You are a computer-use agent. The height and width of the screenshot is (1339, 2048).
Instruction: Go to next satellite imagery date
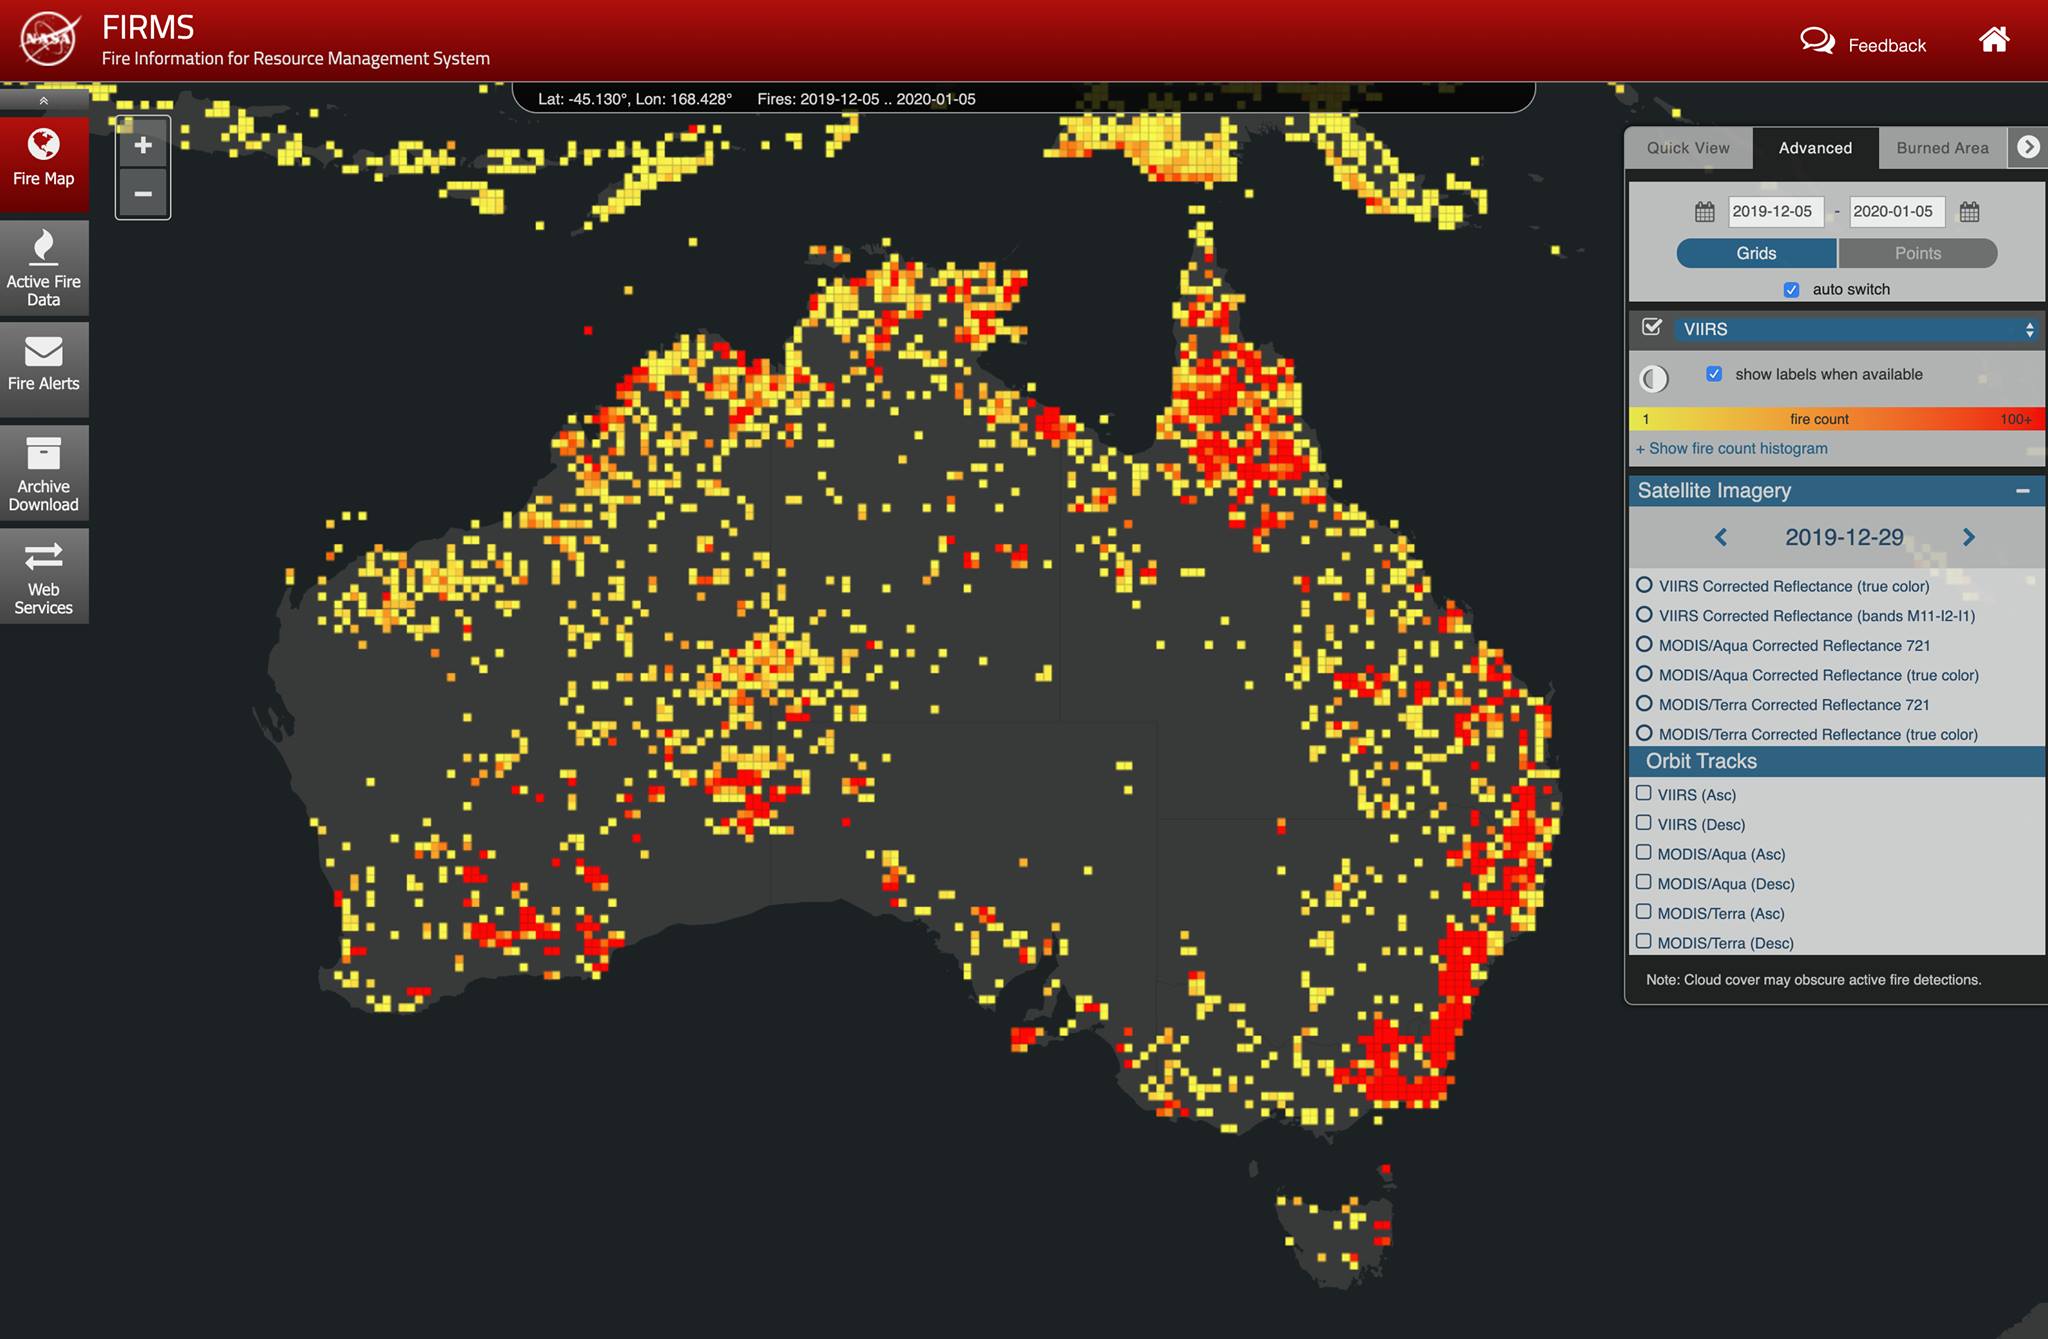coord(1968,538)
